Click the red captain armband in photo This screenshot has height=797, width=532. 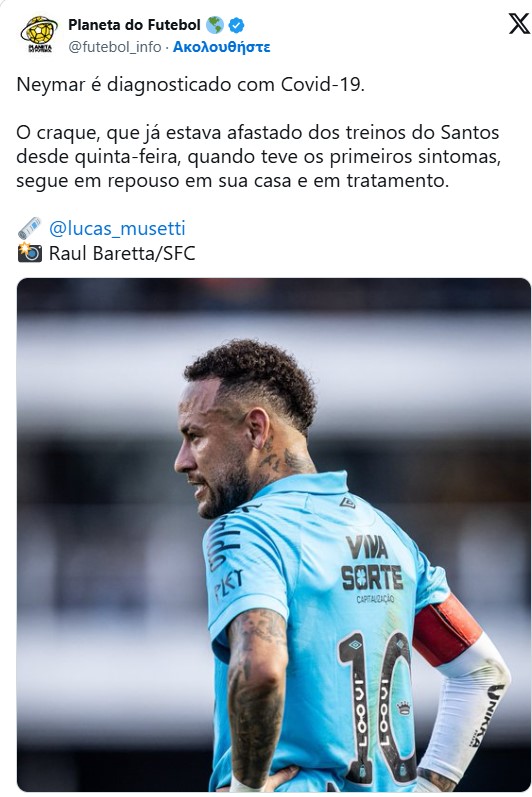(445, 630)
